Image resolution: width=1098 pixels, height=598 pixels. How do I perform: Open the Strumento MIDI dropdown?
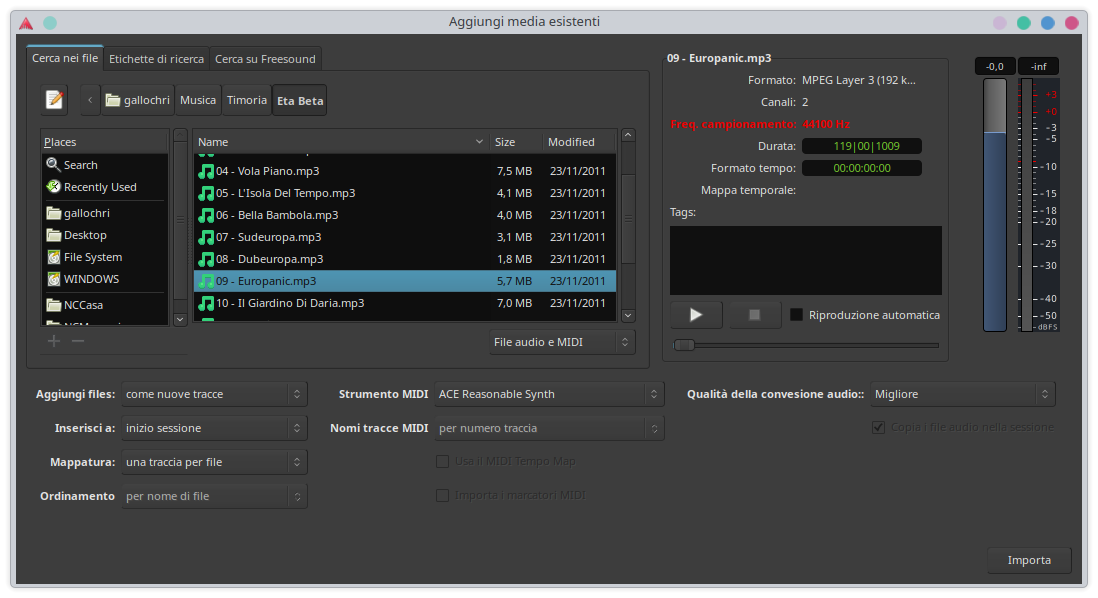[x=549, y=394]
